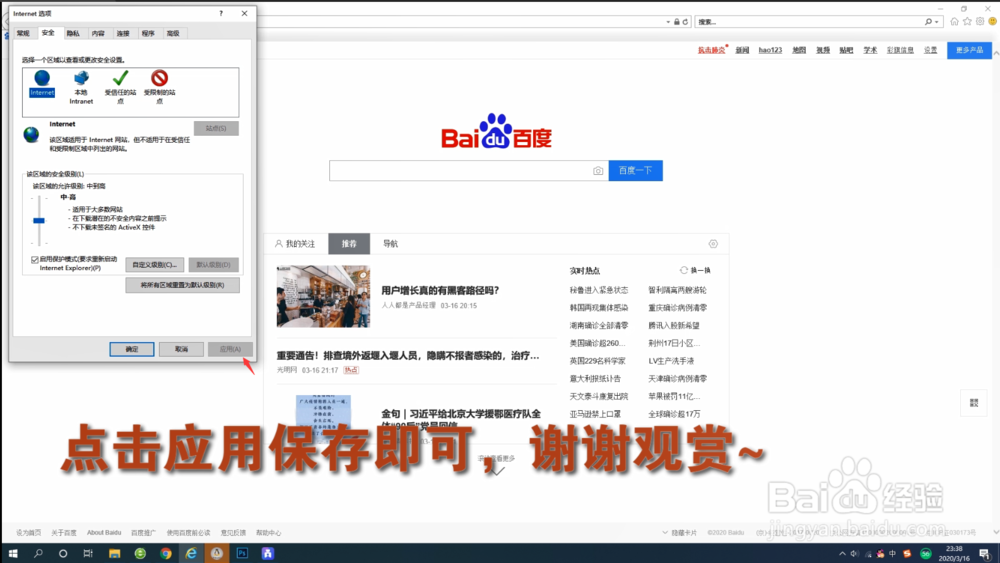Open the notification center icon
Screen dimensions: 1000x563
point(985,553)
